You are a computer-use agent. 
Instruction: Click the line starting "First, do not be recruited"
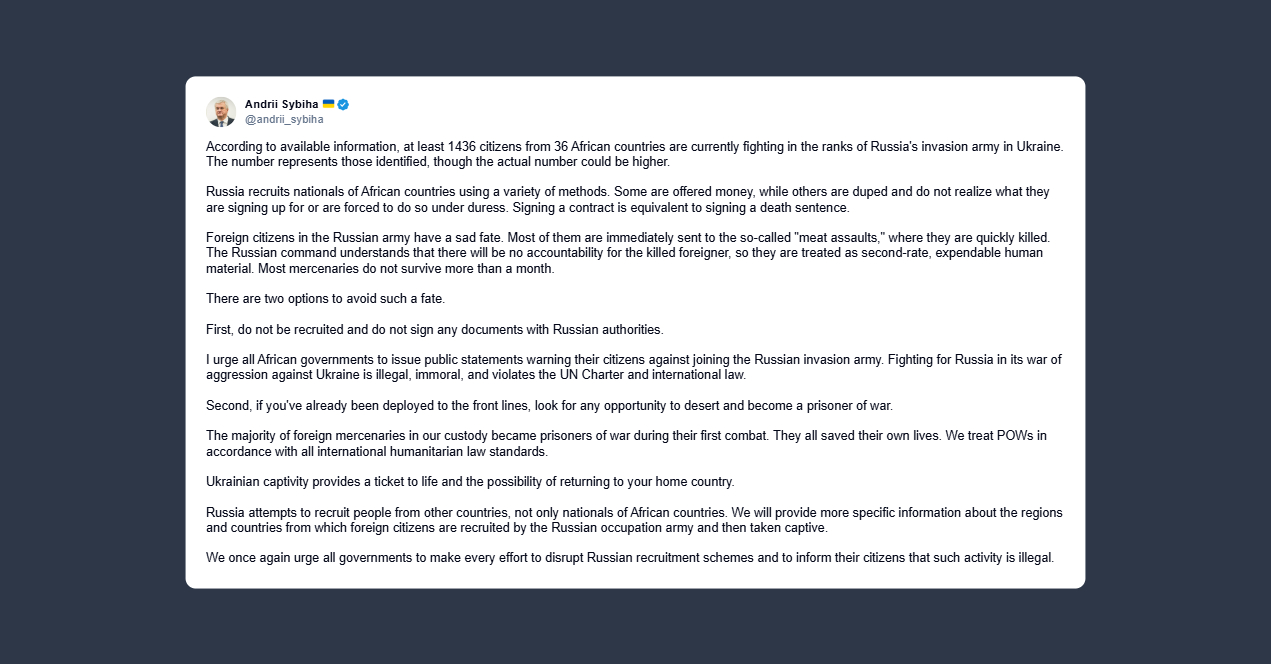pyautogui.click(x=434, y=329)
